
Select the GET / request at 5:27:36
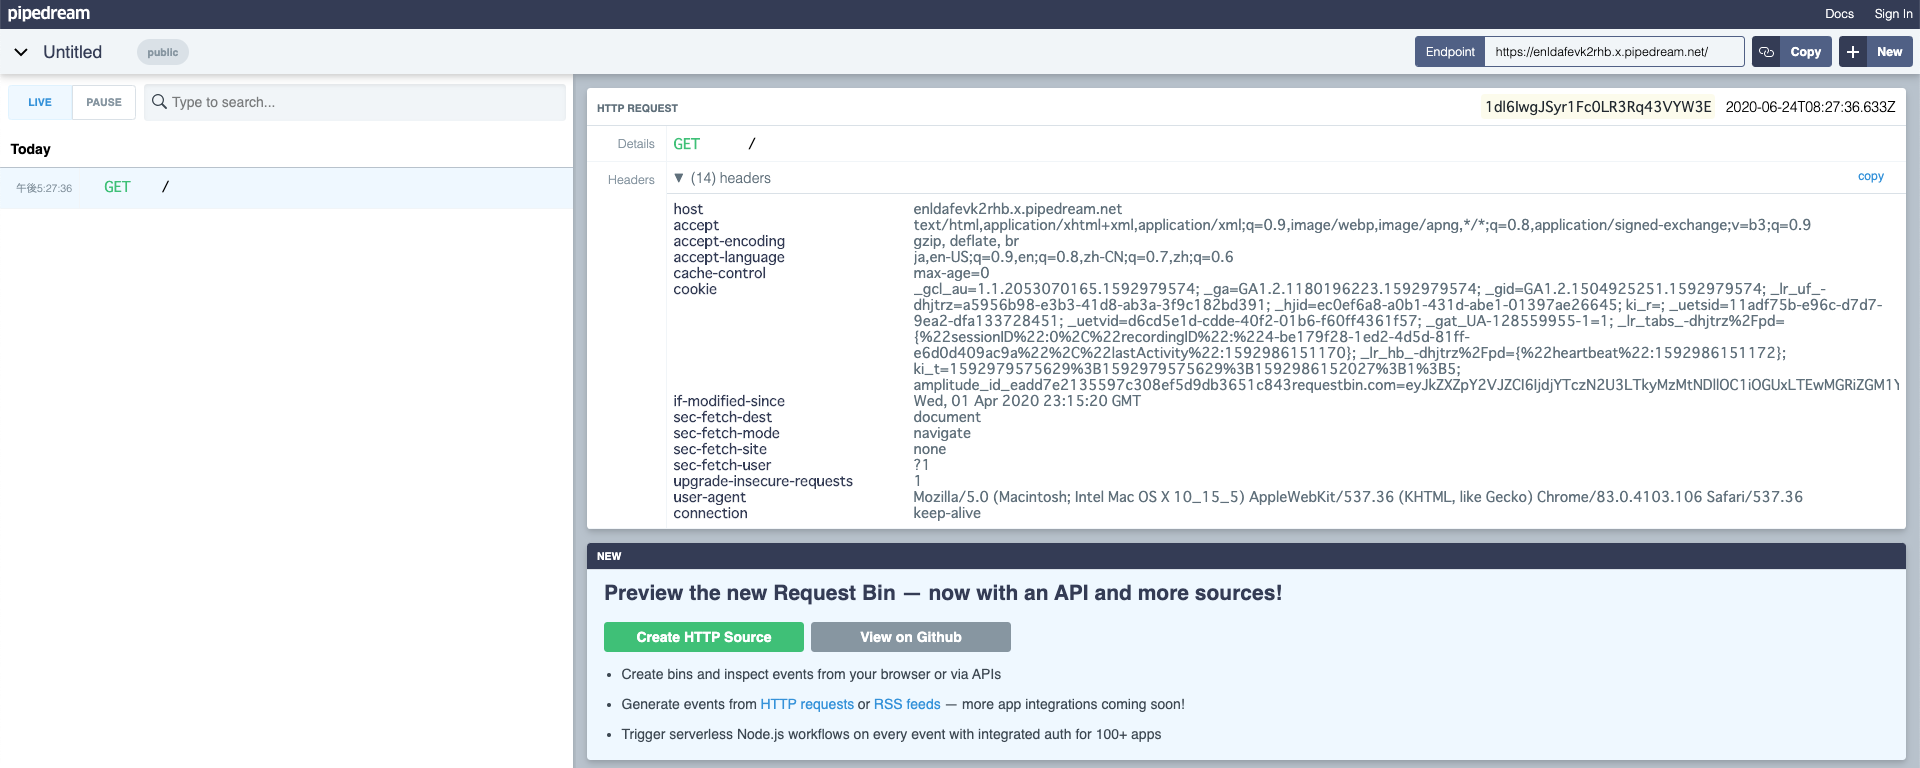(286, 188)
